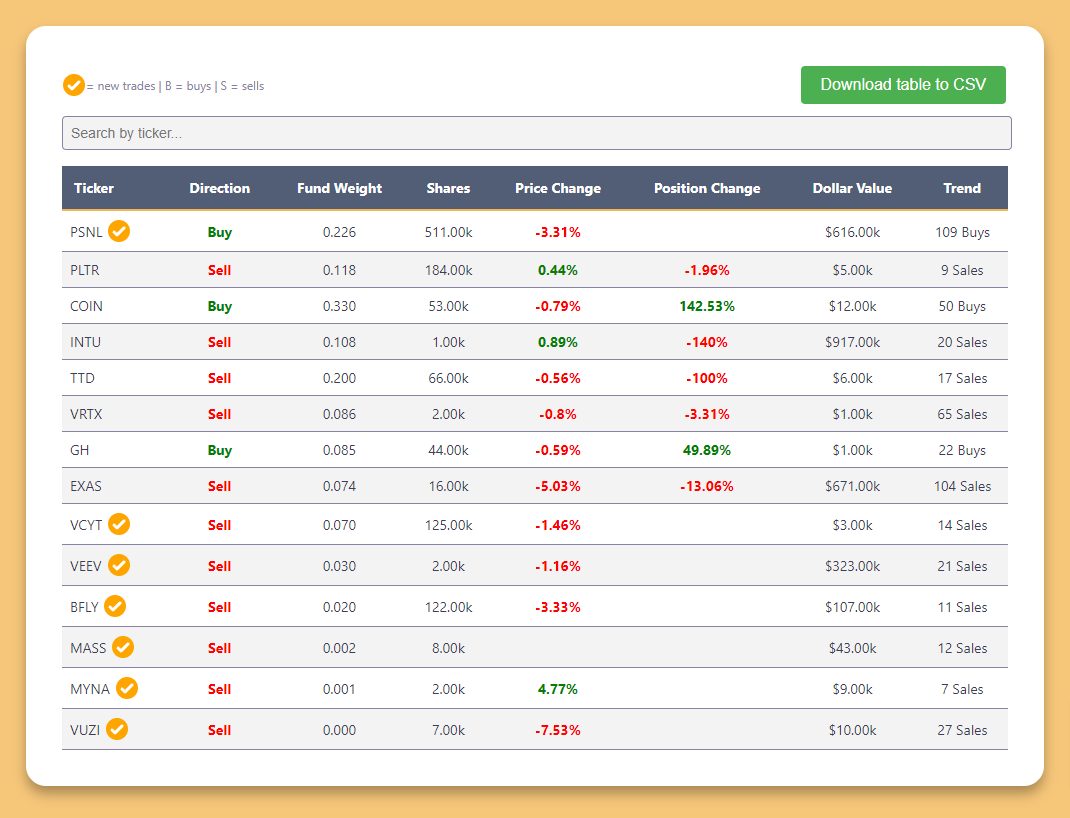Click the -13.06% position change for EXAS

[x=707, y=487]
